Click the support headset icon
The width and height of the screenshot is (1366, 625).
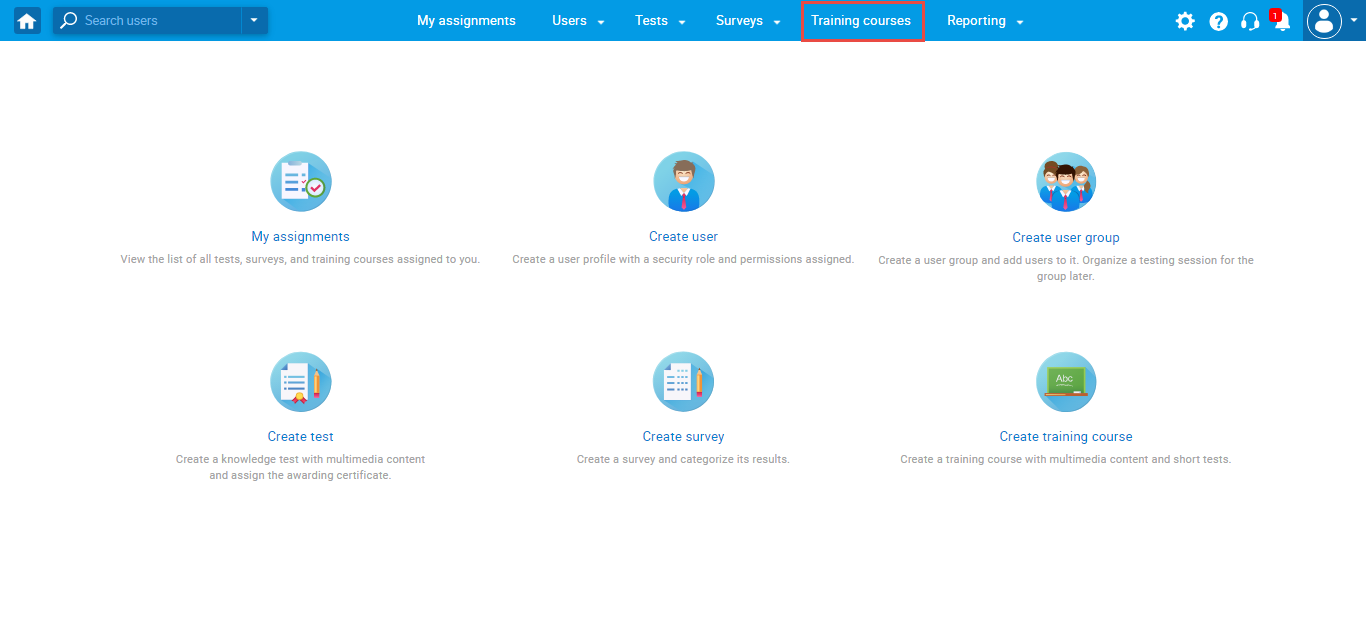click(x=1250, y=21)
